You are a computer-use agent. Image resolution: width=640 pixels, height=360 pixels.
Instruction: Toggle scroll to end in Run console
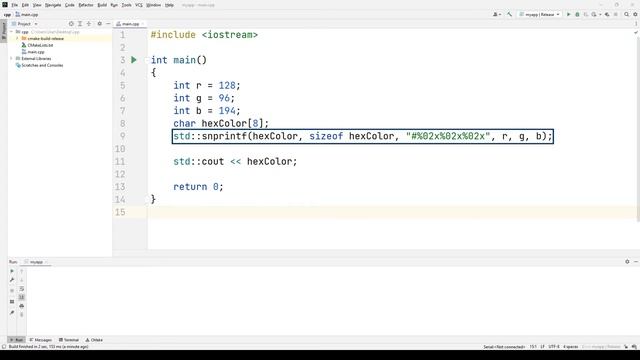(22, 297)
